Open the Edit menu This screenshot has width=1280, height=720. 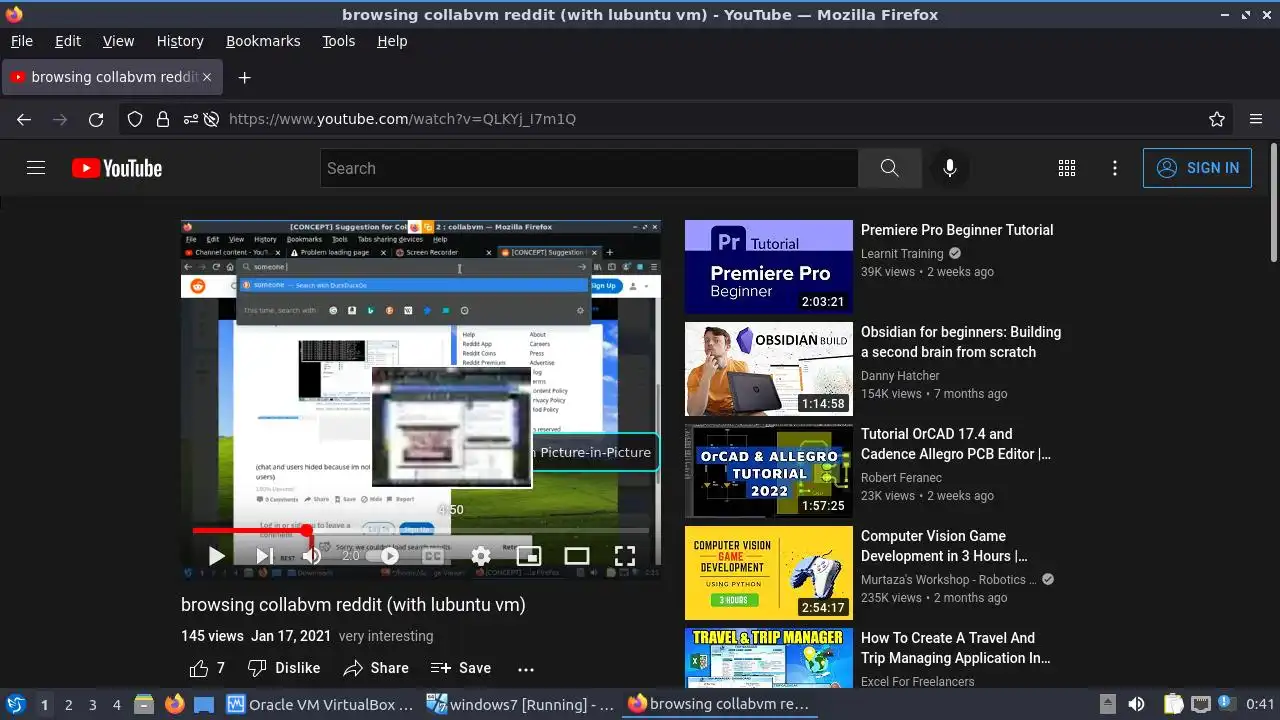(x=68, y=41)
